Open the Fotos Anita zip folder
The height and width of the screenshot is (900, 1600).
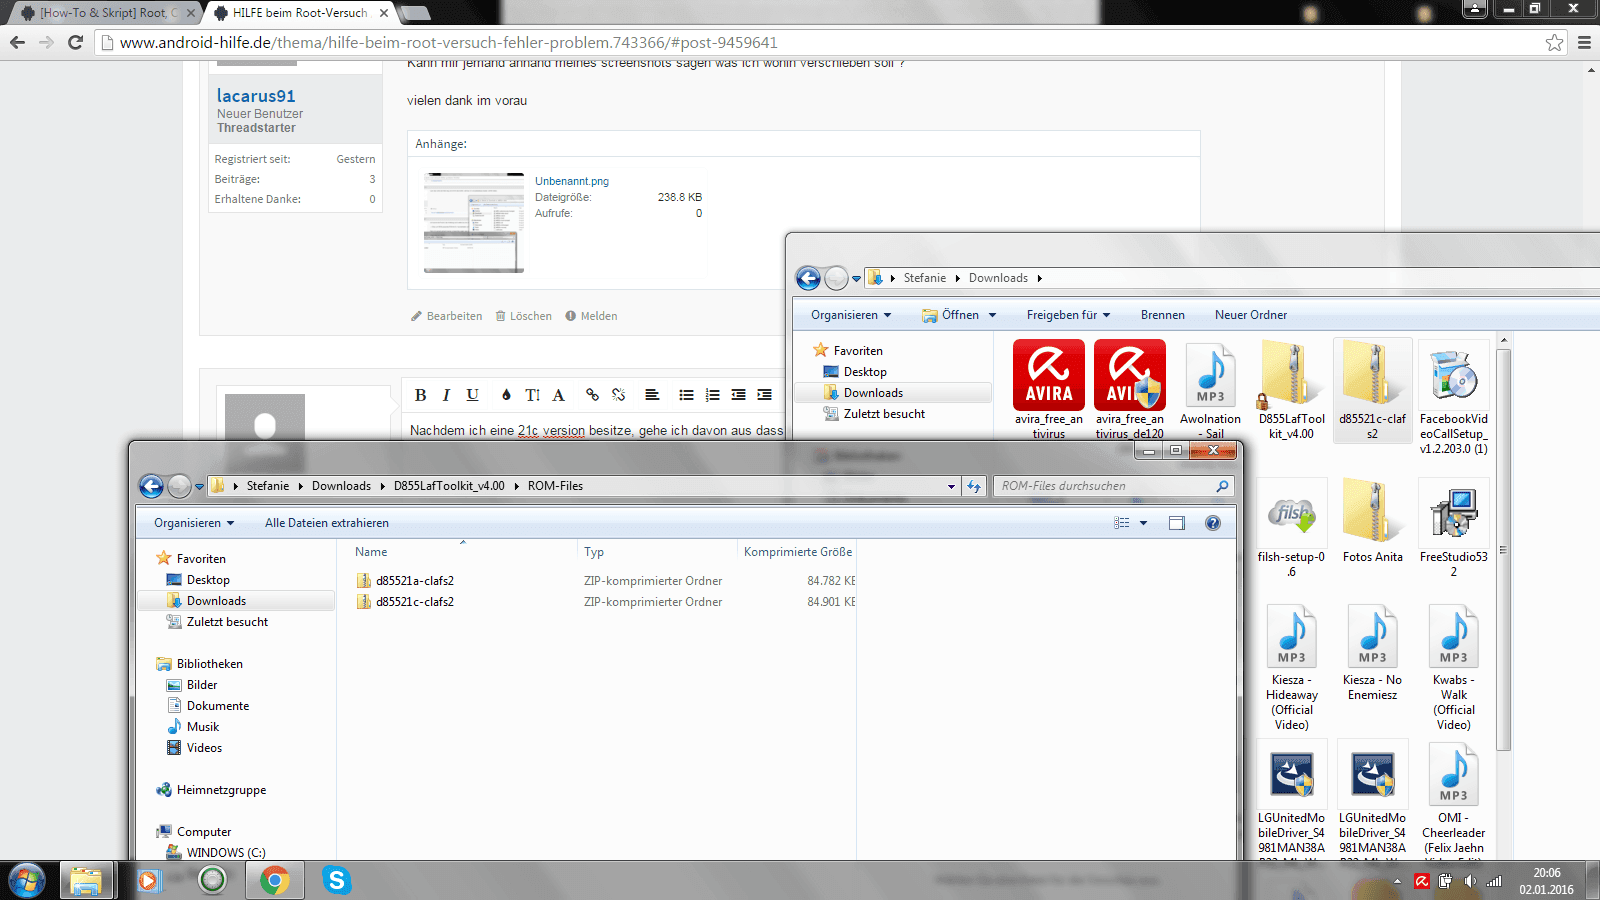[1373, 521]
